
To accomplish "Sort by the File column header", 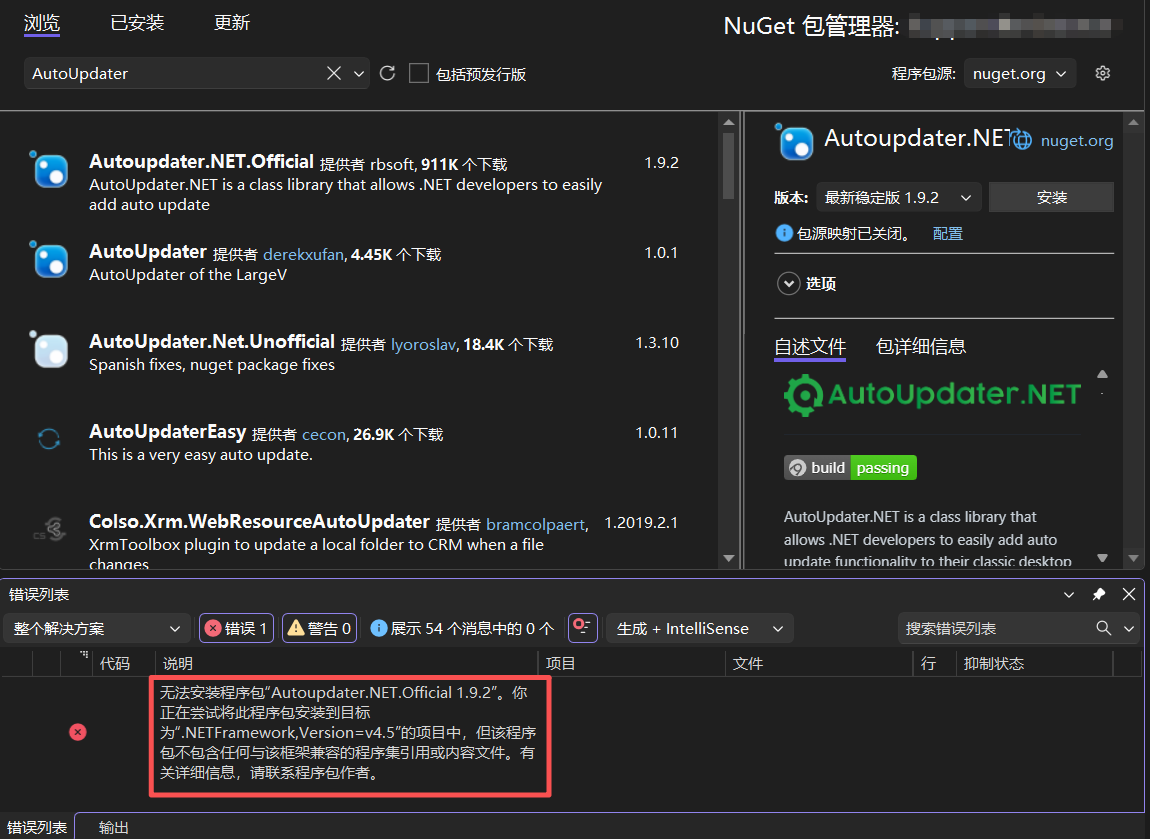I will (x=747, y=663).
